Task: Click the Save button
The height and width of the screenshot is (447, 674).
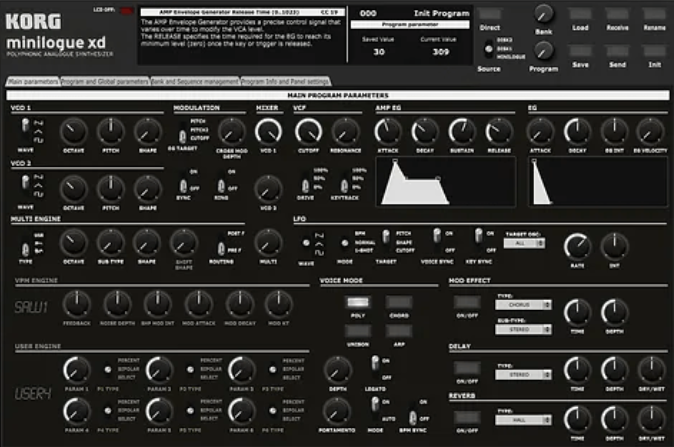Action: click(580, 51)
